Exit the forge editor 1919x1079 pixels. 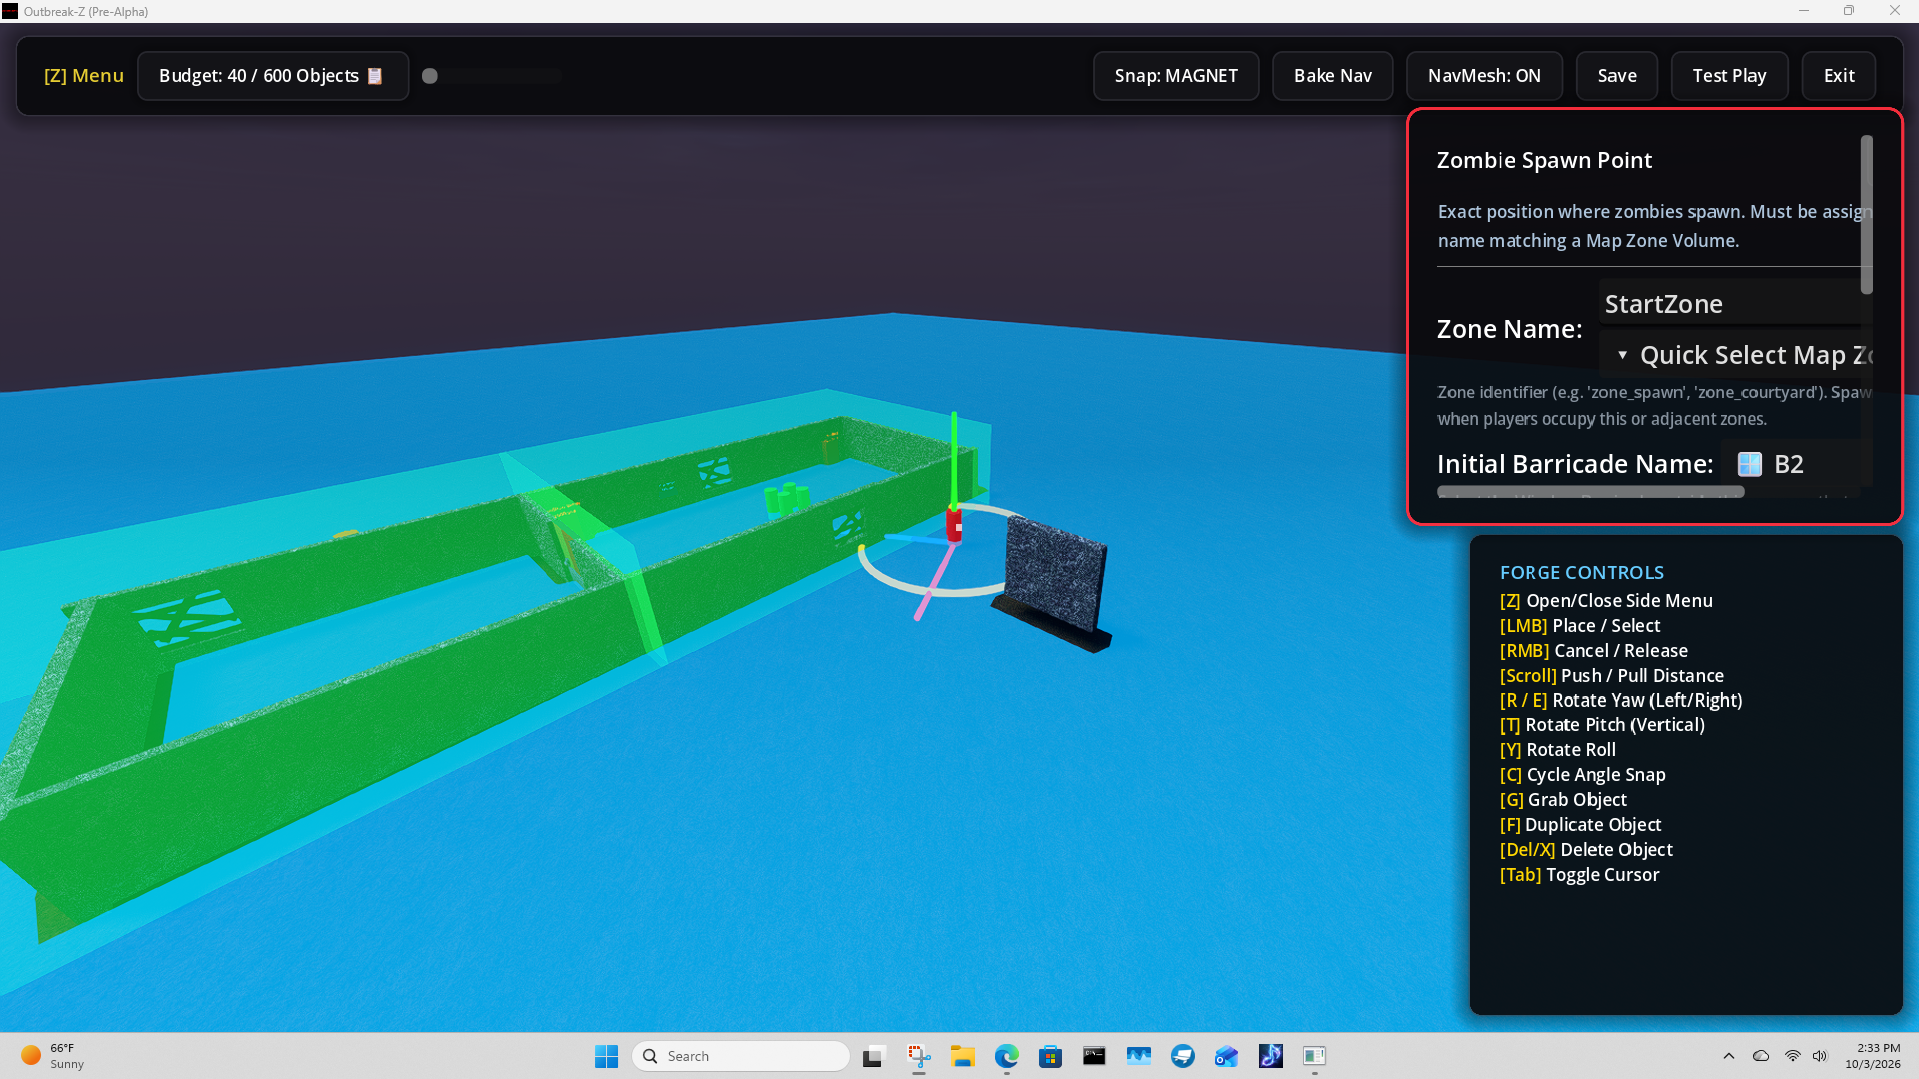[x=1839, y=76]
